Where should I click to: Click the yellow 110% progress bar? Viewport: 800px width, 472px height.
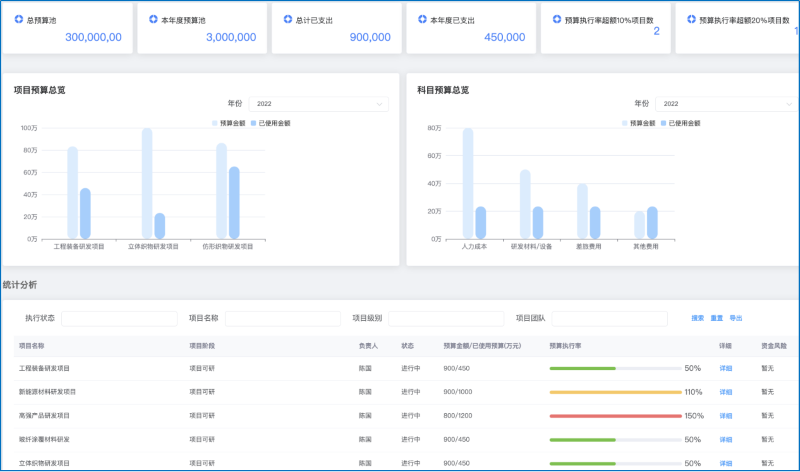615,392
